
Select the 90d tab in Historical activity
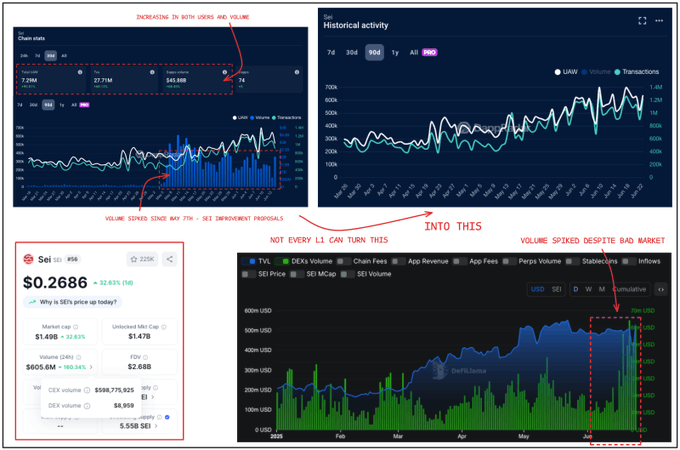pyautogui.click(x=374, y=52)
